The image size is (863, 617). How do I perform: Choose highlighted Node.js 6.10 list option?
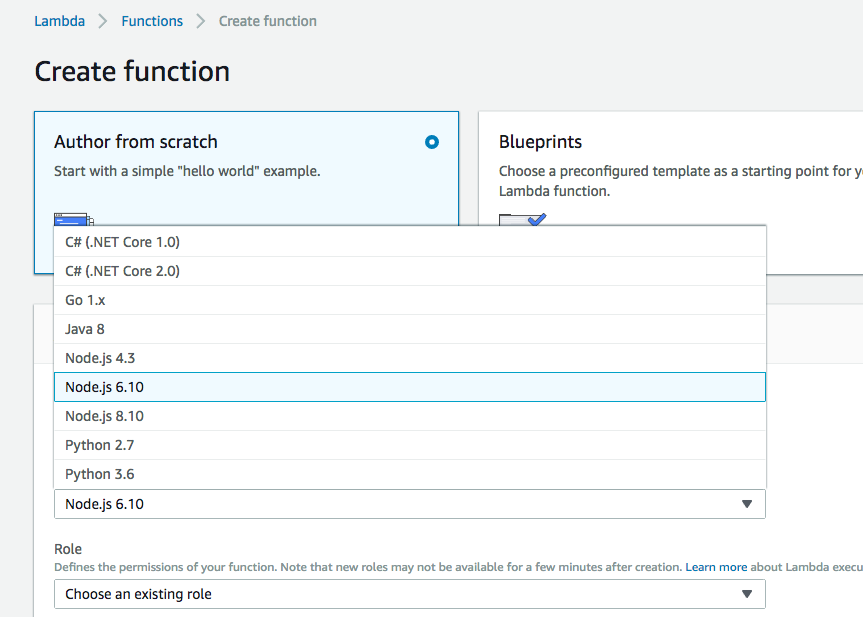409,387
